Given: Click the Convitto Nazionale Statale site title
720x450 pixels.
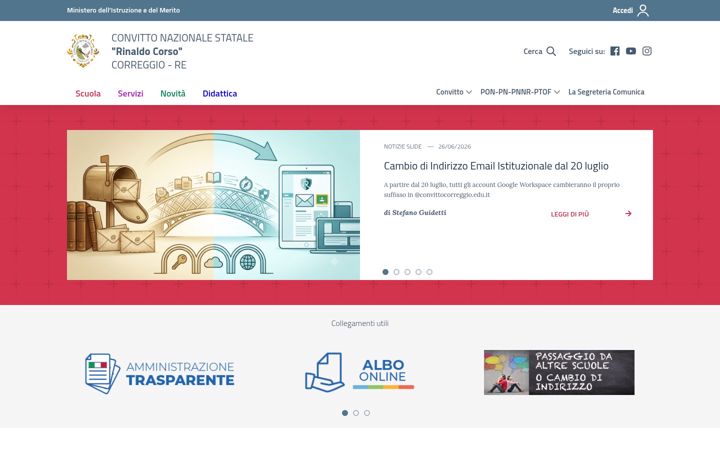Looking at the screenshot, I should tap(182, 51).
